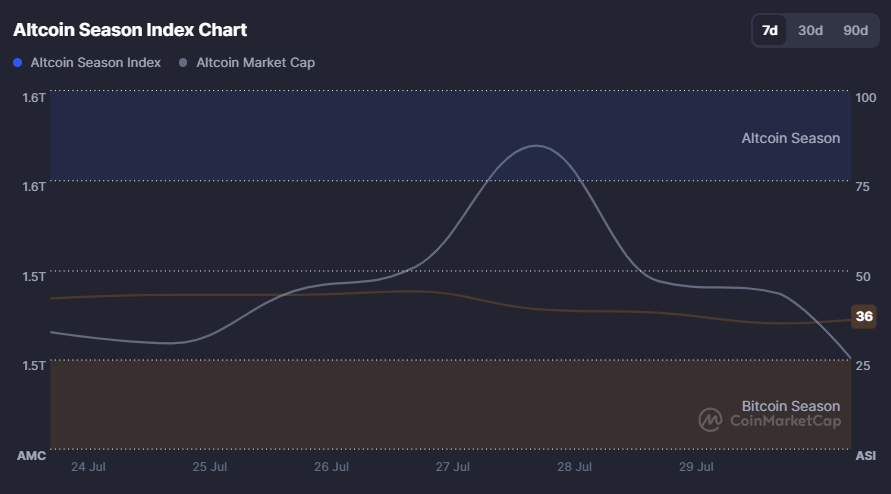Click the Bitcoin Season zone label
Viewport: 891px width, 494px height.
tap(790, 406)
